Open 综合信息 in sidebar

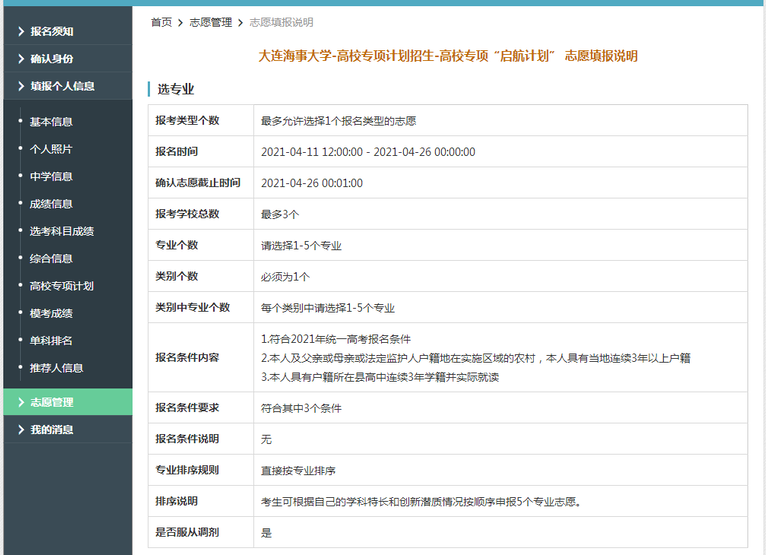51,258
